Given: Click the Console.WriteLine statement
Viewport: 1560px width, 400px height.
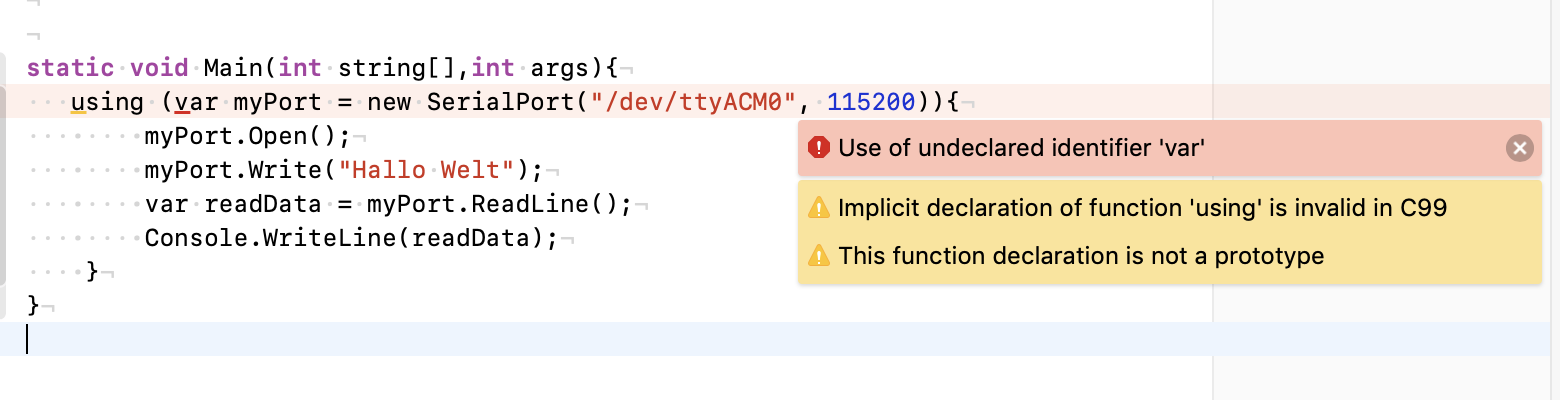Looking at the screenshot, I should coord(350,239).
